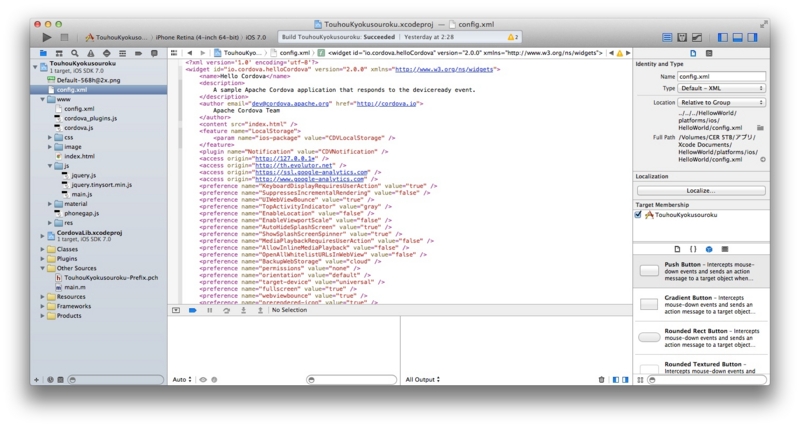The height and width of the screenshot is (427, 800).
Task: Expand the CordovaLib.xcodeproj project
Action: click(x=42, y=236)
